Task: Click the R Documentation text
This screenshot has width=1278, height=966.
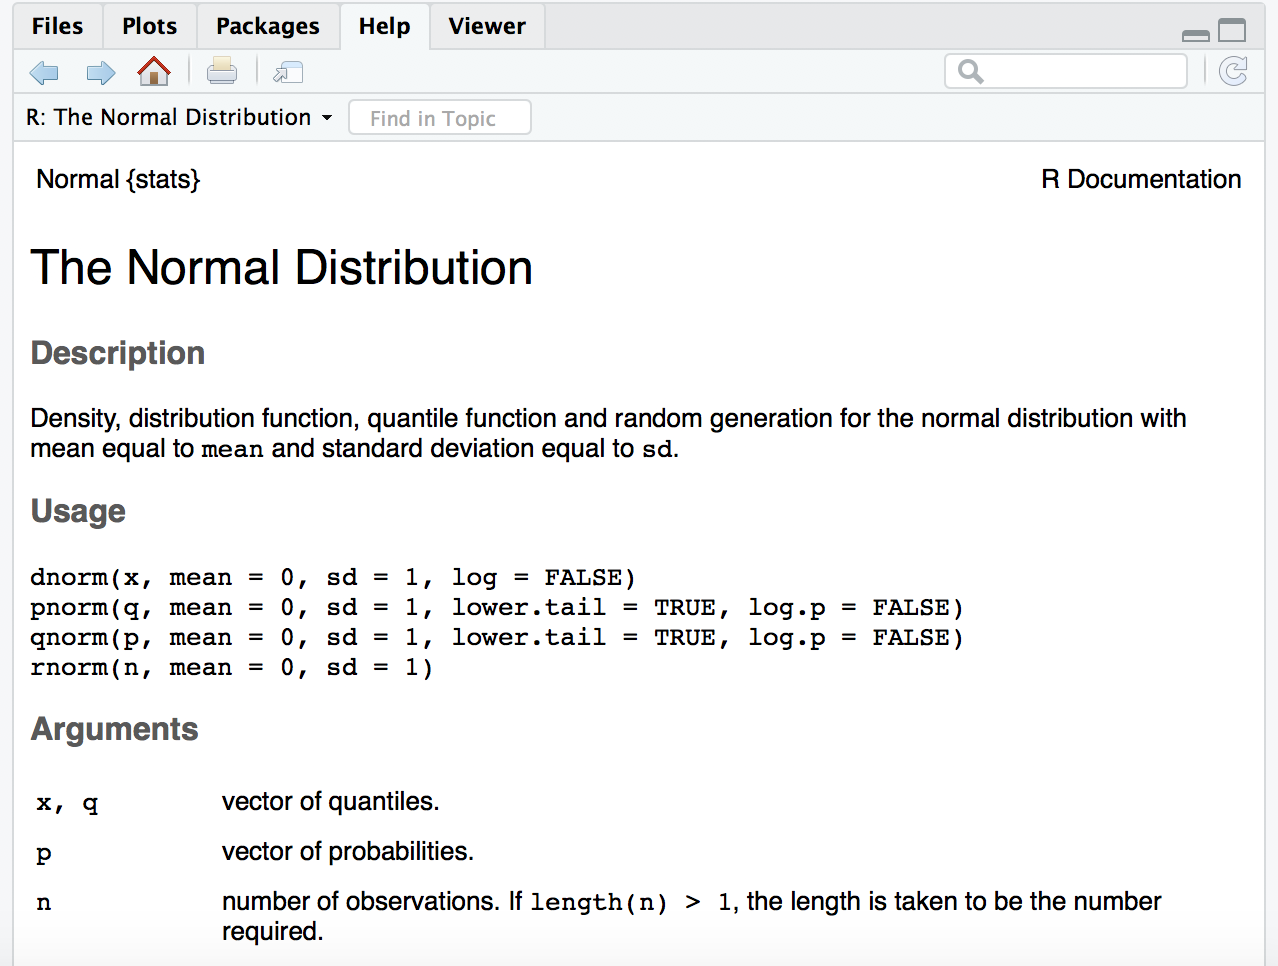Action: (x=1140, y=180)
